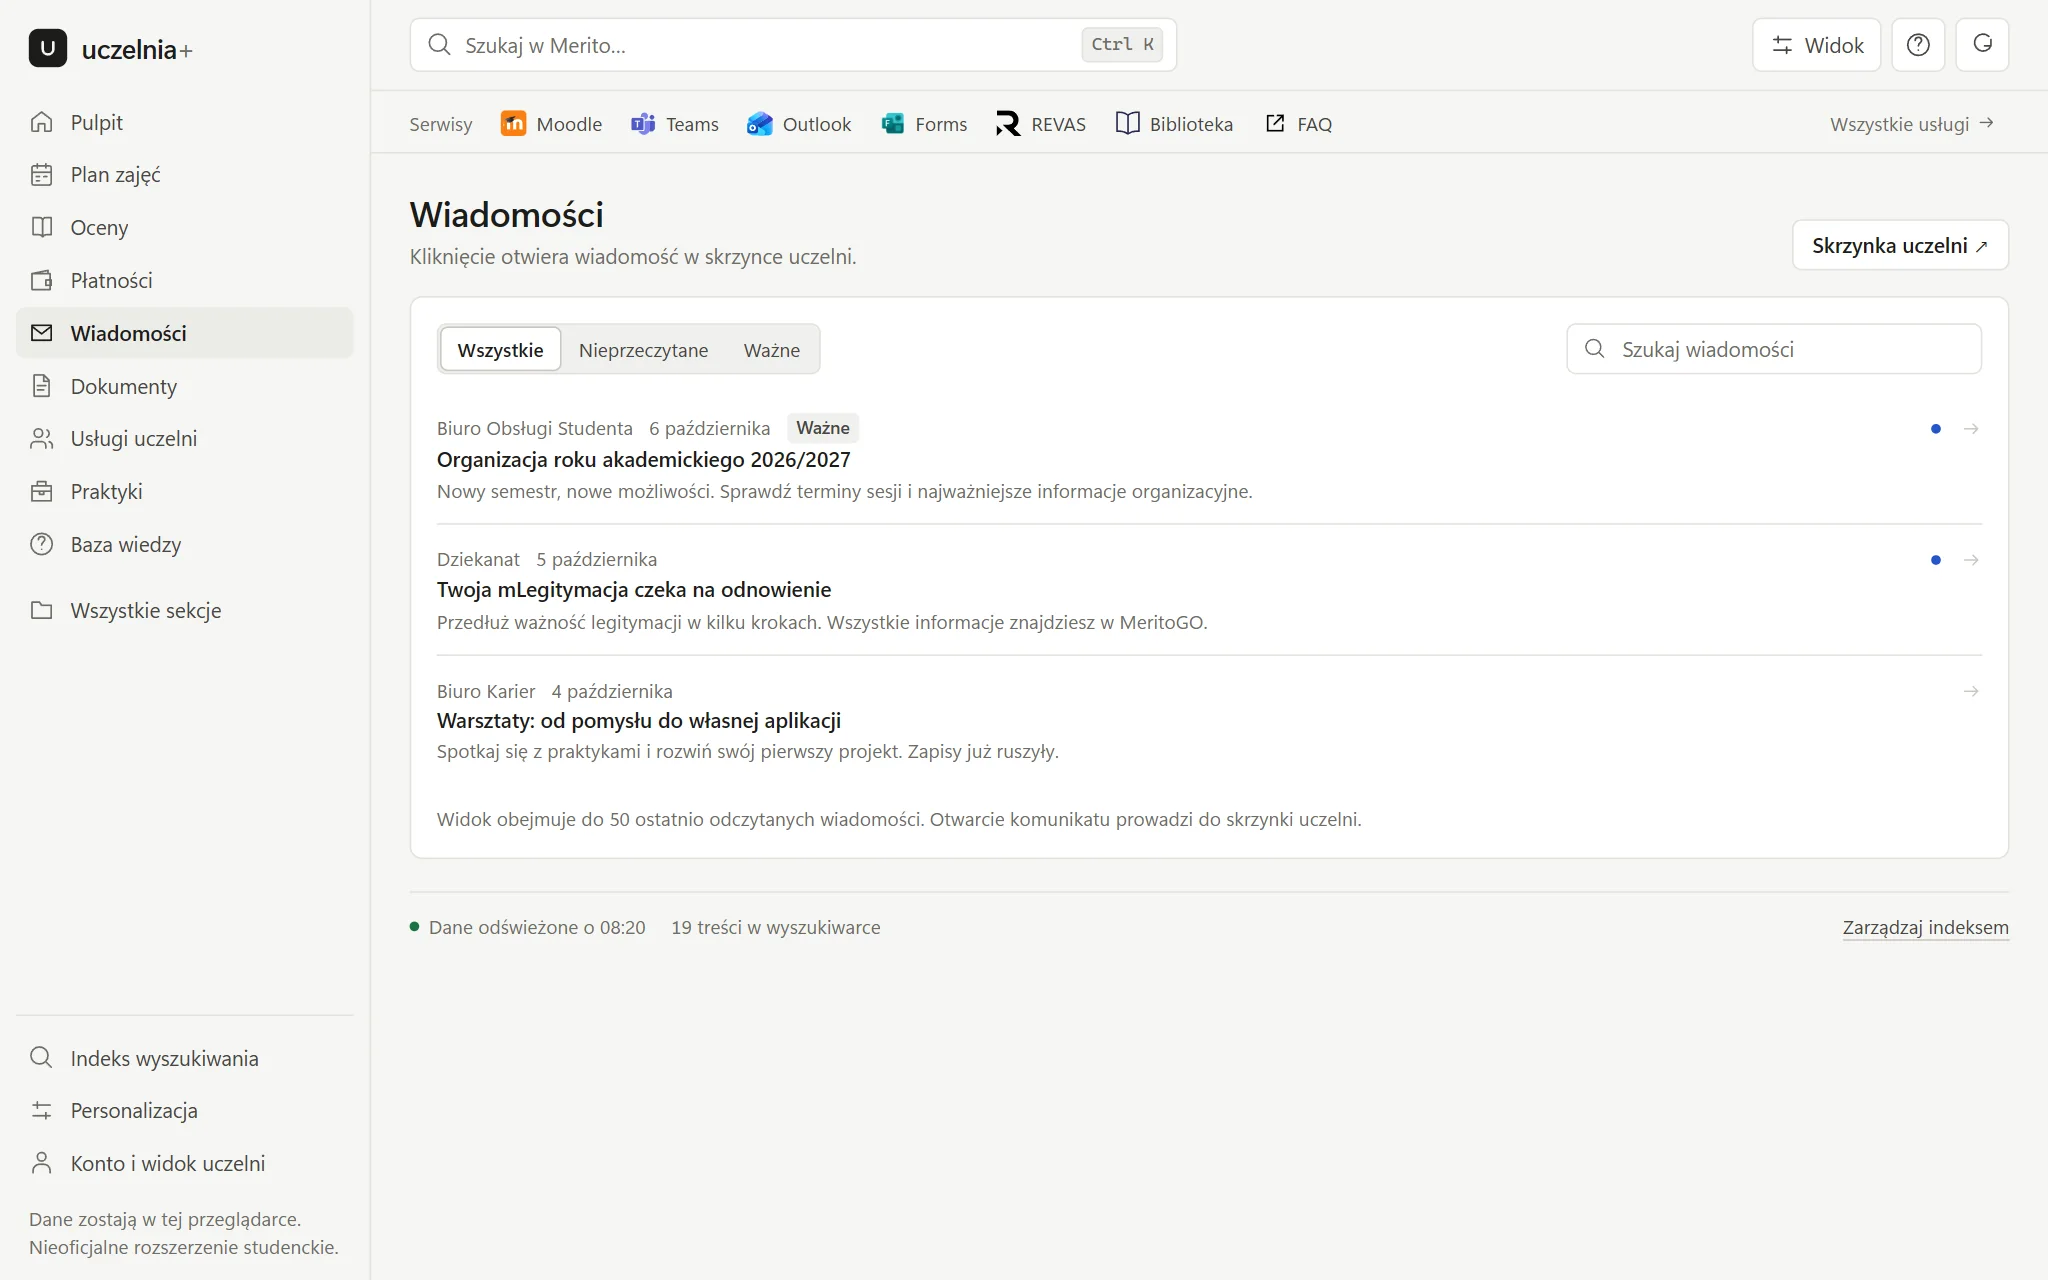Screen dimensions: 2048x1280
Task: Click the help question mark button
Action: [x=1918, y=45]
